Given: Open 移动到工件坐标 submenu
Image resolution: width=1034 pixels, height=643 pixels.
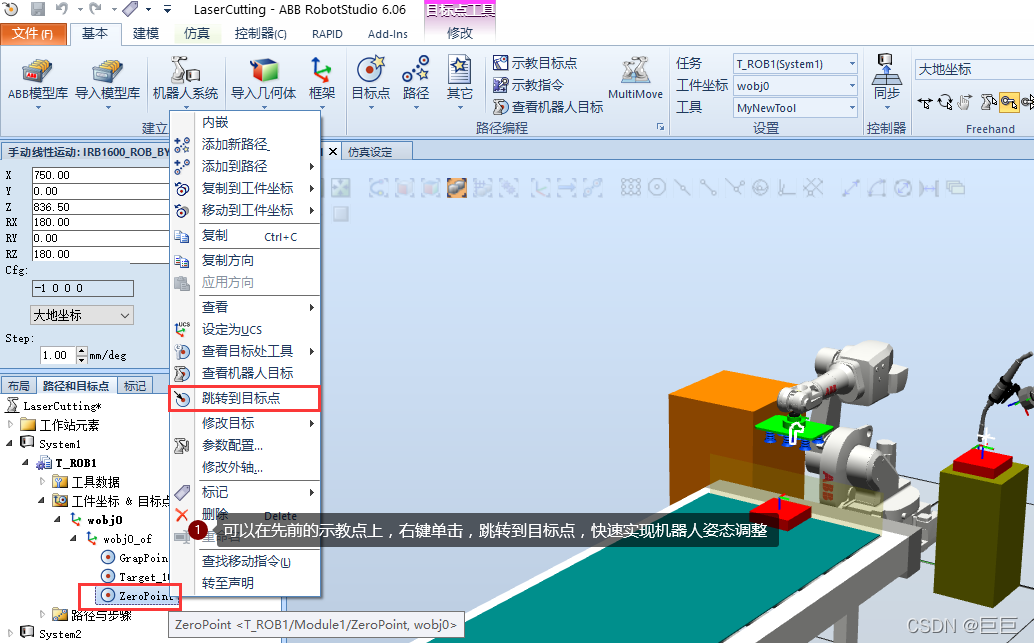Looking at the screenshot, I should [x=245, y=210].
